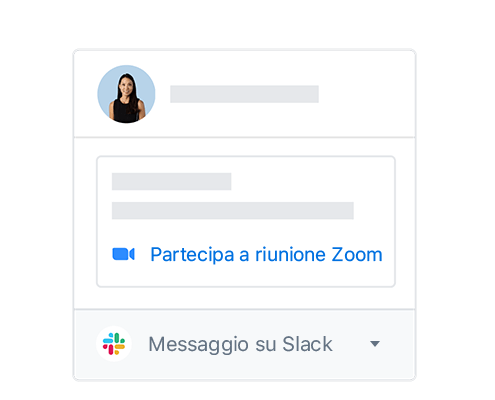Click the word Partecipa in the blue link
495x400 pixels.
[x=192, y=255]
